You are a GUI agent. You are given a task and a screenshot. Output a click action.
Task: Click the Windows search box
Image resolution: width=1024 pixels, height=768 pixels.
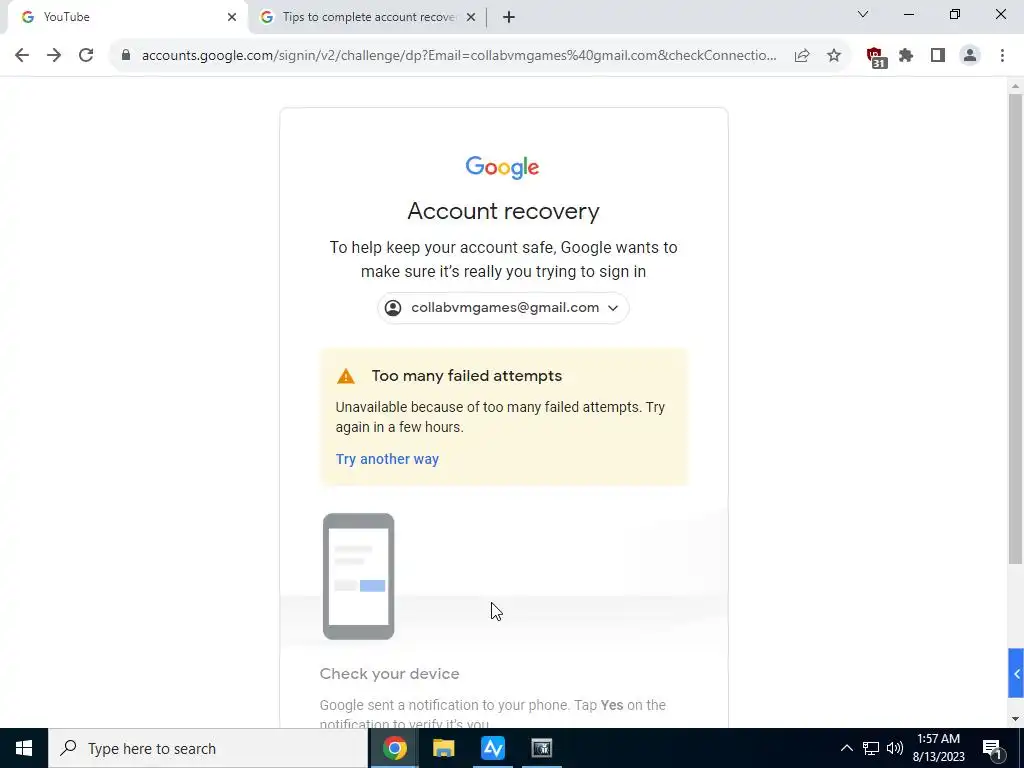click(208, 748)
